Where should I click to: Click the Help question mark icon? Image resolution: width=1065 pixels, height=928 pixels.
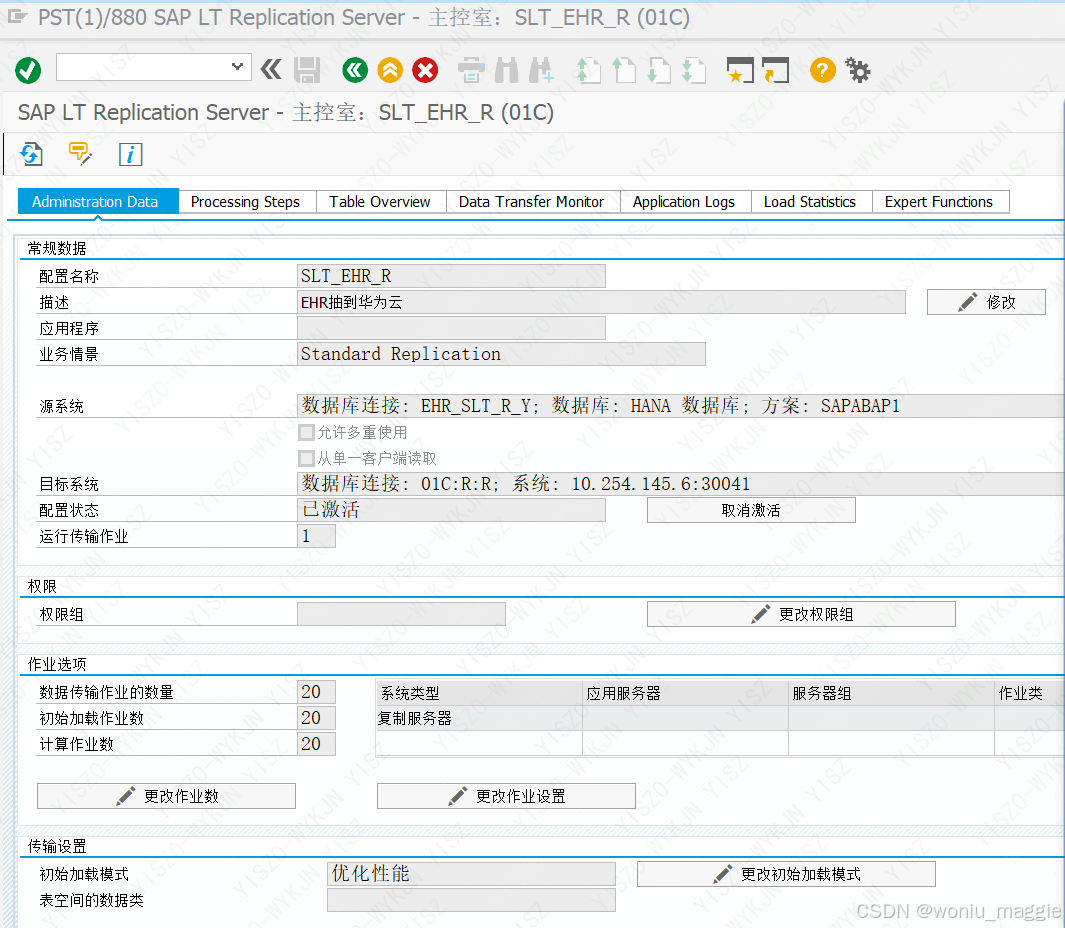pos(822,70)
